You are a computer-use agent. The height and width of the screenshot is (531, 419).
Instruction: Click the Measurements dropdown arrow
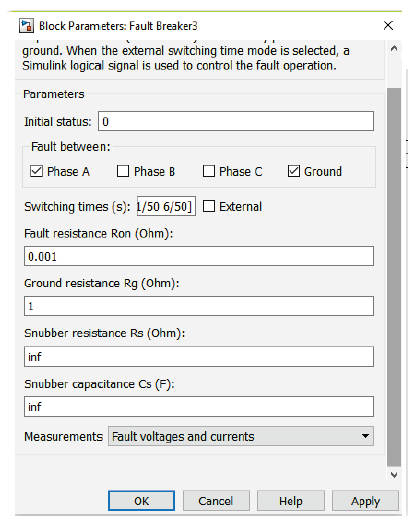pos(365,436)
